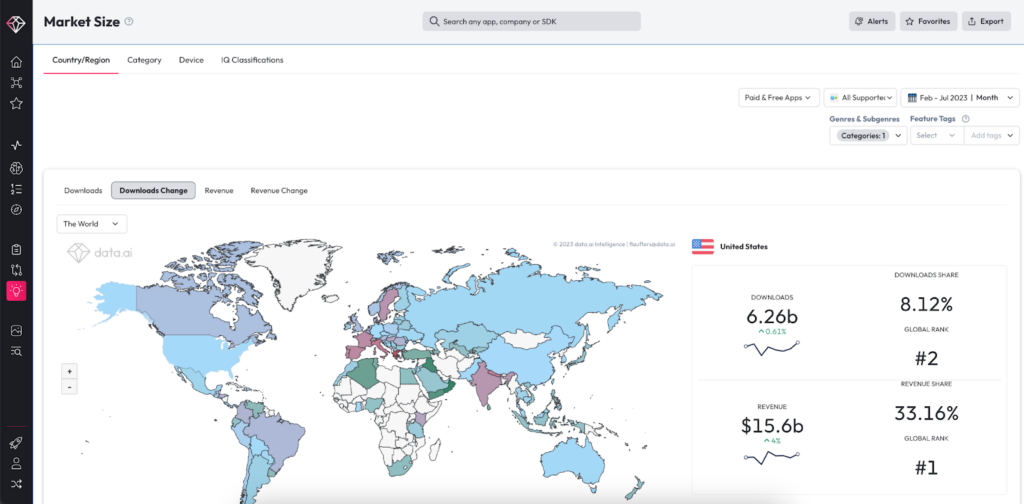Select the Downloads metric view

pyautogui.click(x=83, y=191)
